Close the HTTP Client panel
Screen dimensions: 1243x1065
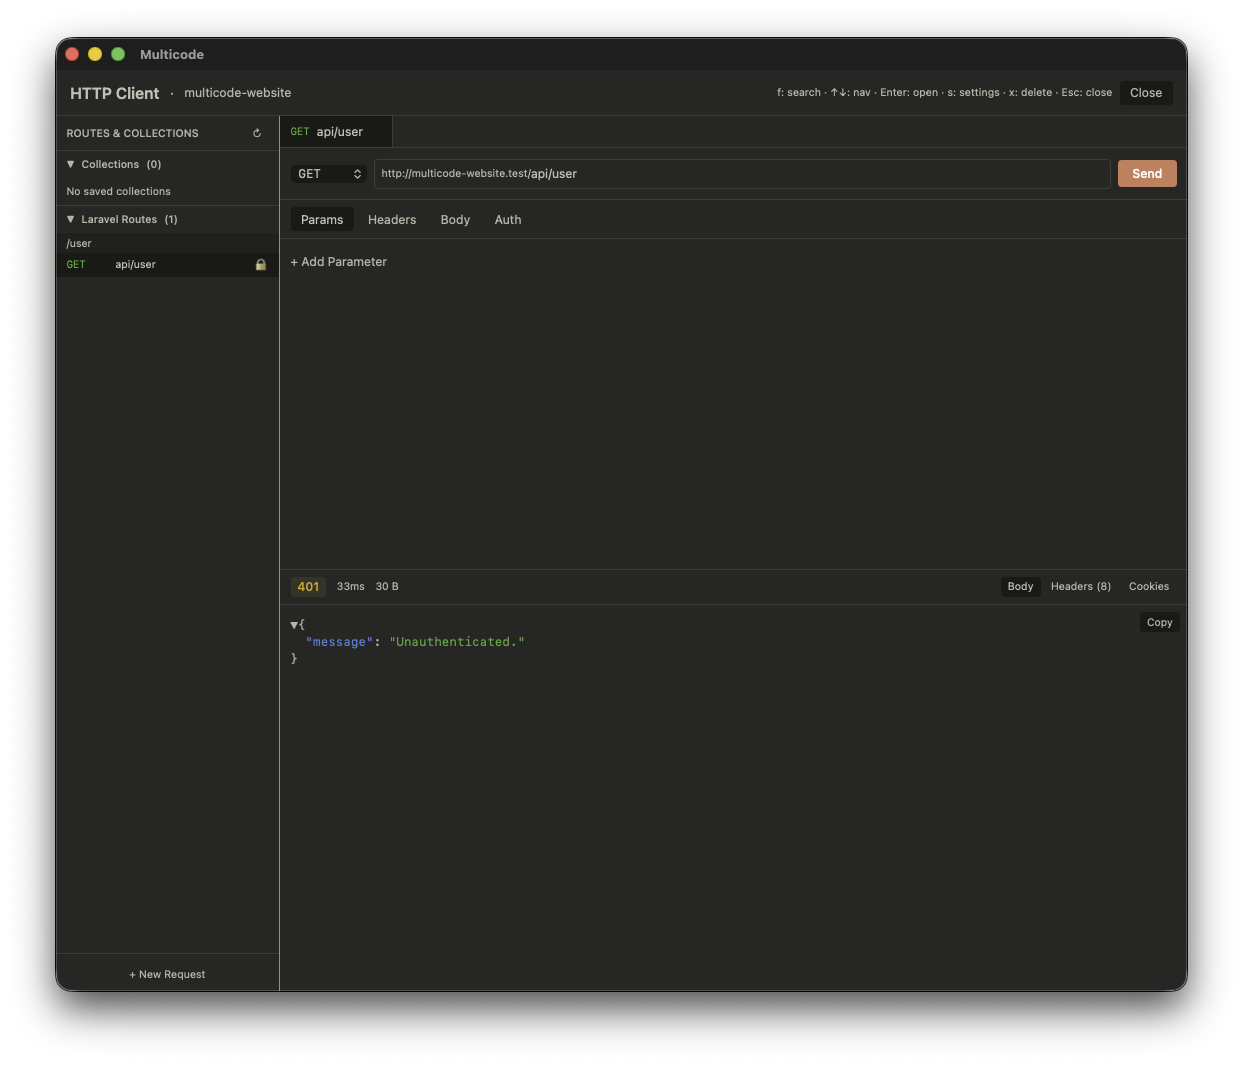point(1146,93)
